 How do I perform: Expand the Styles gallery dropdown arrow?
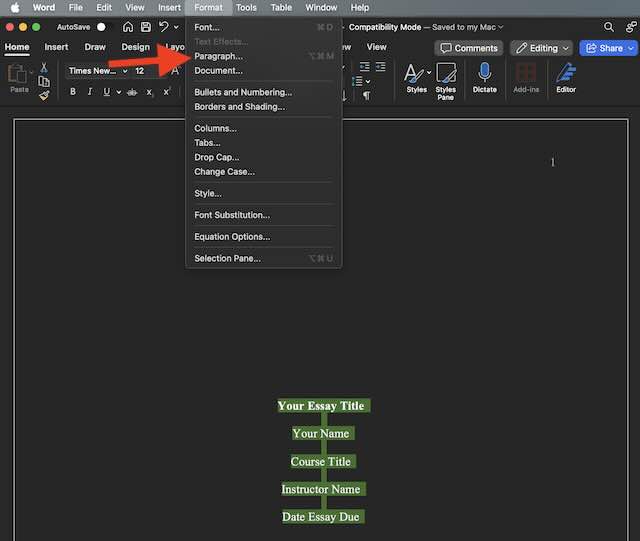pyautogui.click(x=429, y=73)
